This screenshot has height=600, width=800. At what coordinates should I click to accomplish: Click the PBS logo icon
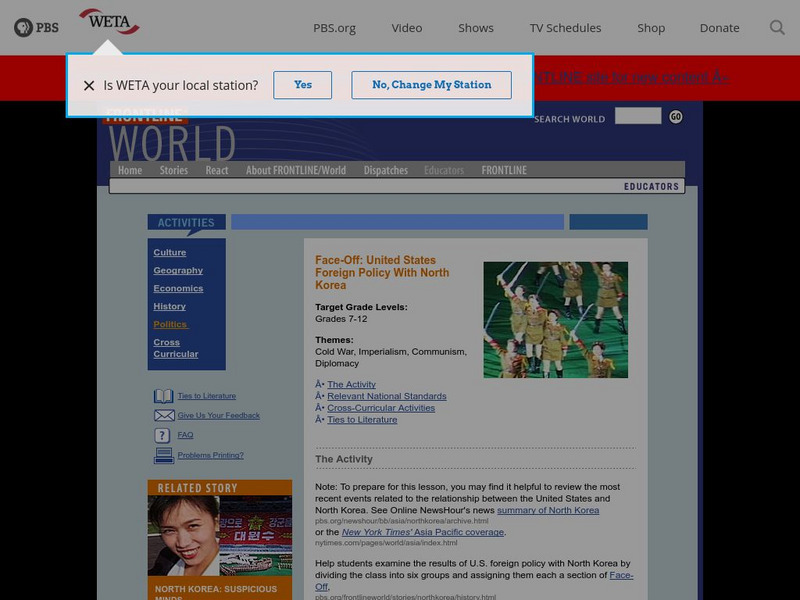tap(36, 28)
